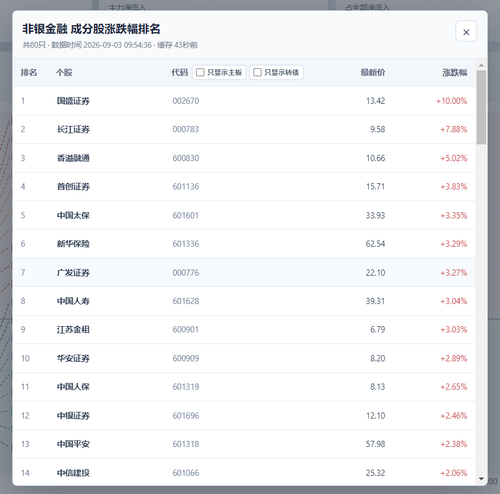Select stock 中国人寿

point(73,301)
